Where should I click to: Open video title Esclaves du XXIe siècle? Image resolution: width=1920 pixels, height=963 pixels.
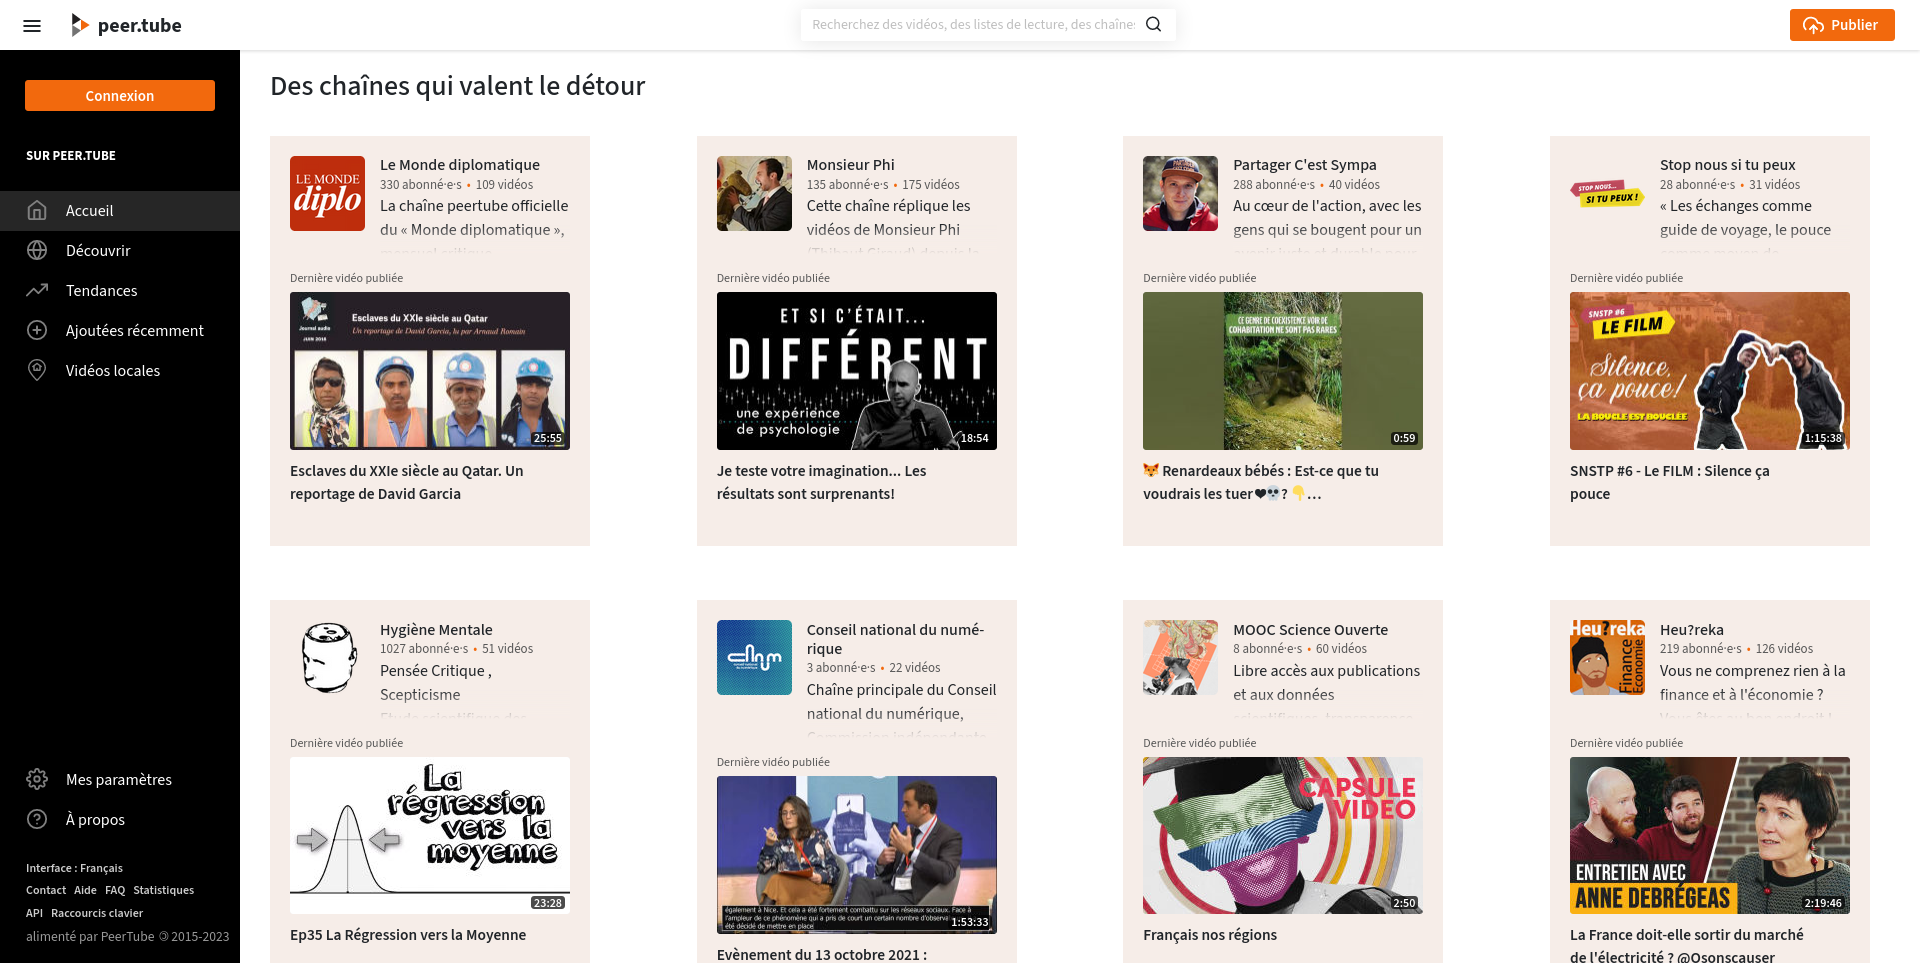pyautogui.click(x=407, y=482)
